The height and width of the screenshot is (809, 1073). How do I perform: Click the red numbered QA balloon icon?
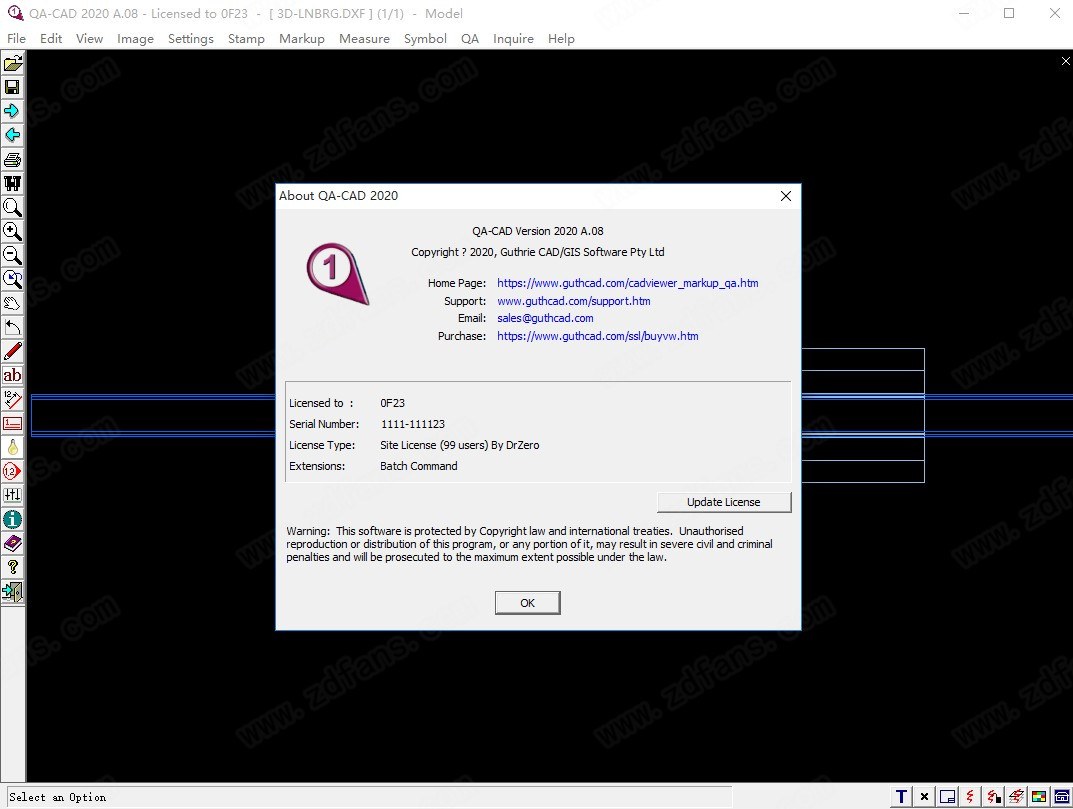[x=12, y=472]
